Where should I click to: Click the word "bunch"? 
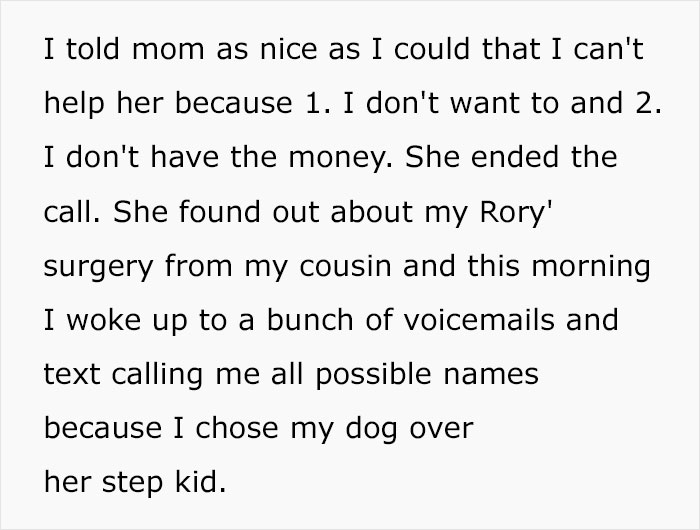tap(298, 320)
